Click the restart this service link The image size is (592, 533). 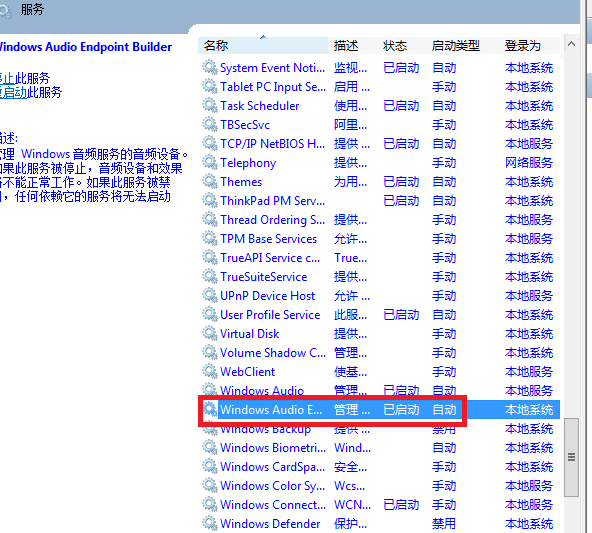[x=13, y=92]
